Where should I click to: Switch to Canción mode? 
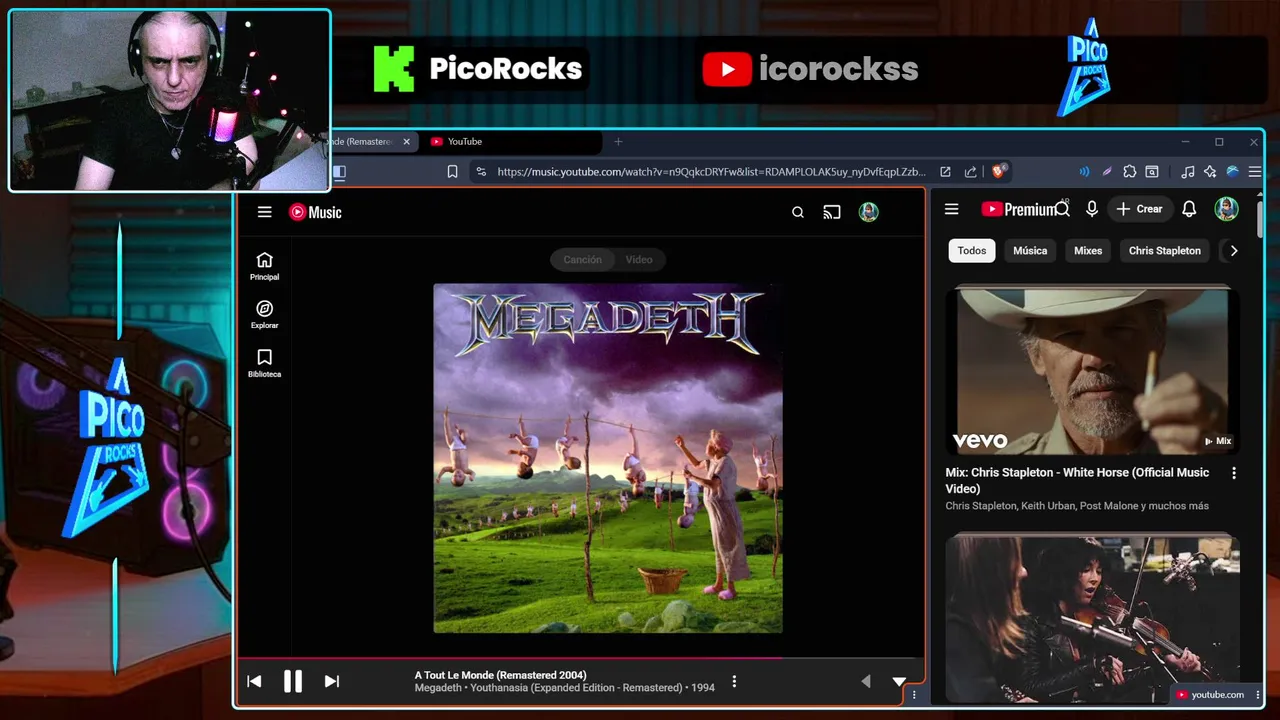[x=582, y=259]
